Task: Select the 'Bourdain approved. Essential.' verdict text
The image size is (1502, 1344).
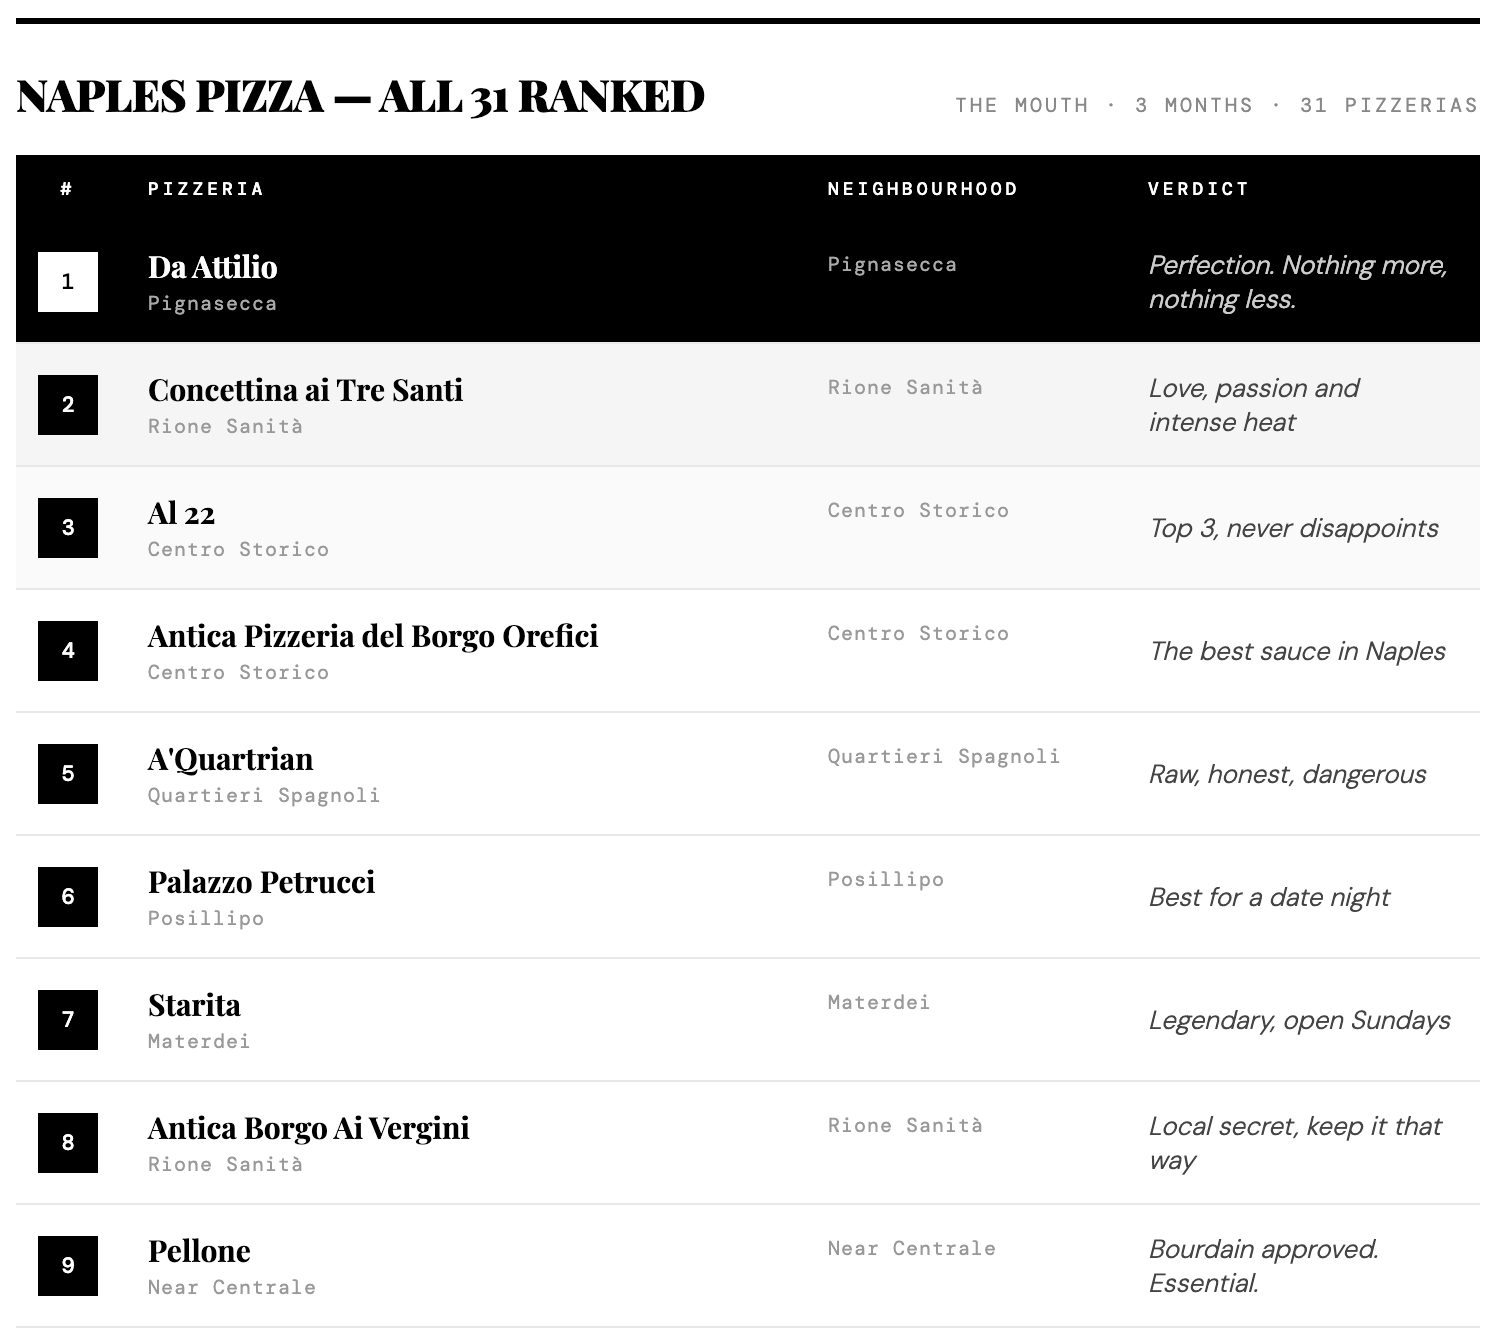Action: click(1263, 1266)
